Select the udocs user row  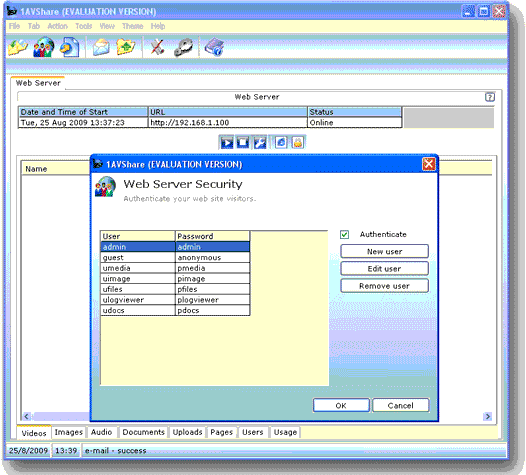pyautogui.click(x=175, y=310)
